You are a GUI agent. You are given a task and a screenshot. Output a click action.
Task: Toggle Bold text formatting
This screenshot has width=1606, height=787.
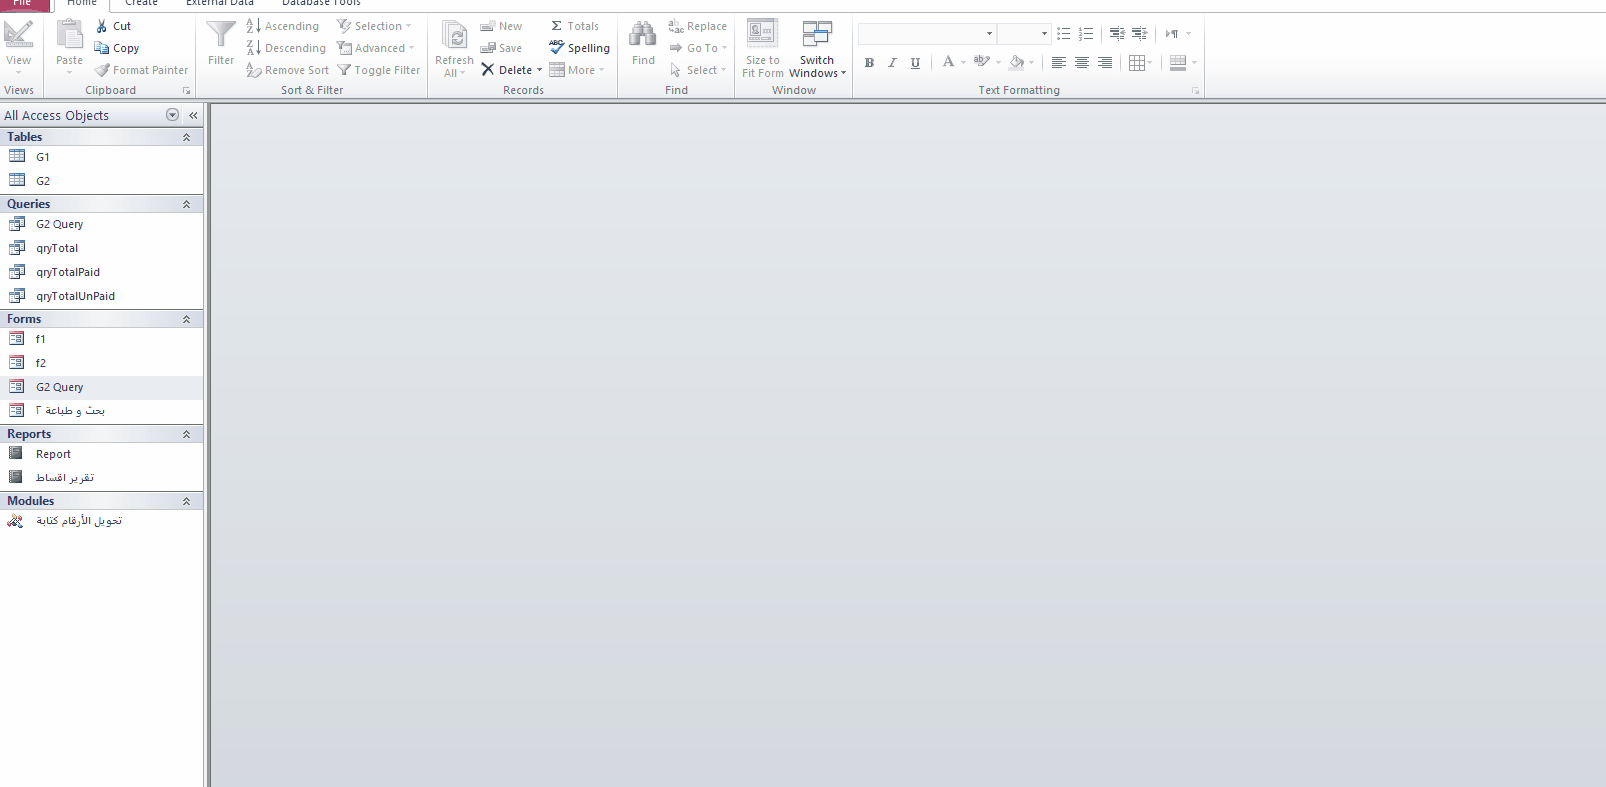pos(869,63)
